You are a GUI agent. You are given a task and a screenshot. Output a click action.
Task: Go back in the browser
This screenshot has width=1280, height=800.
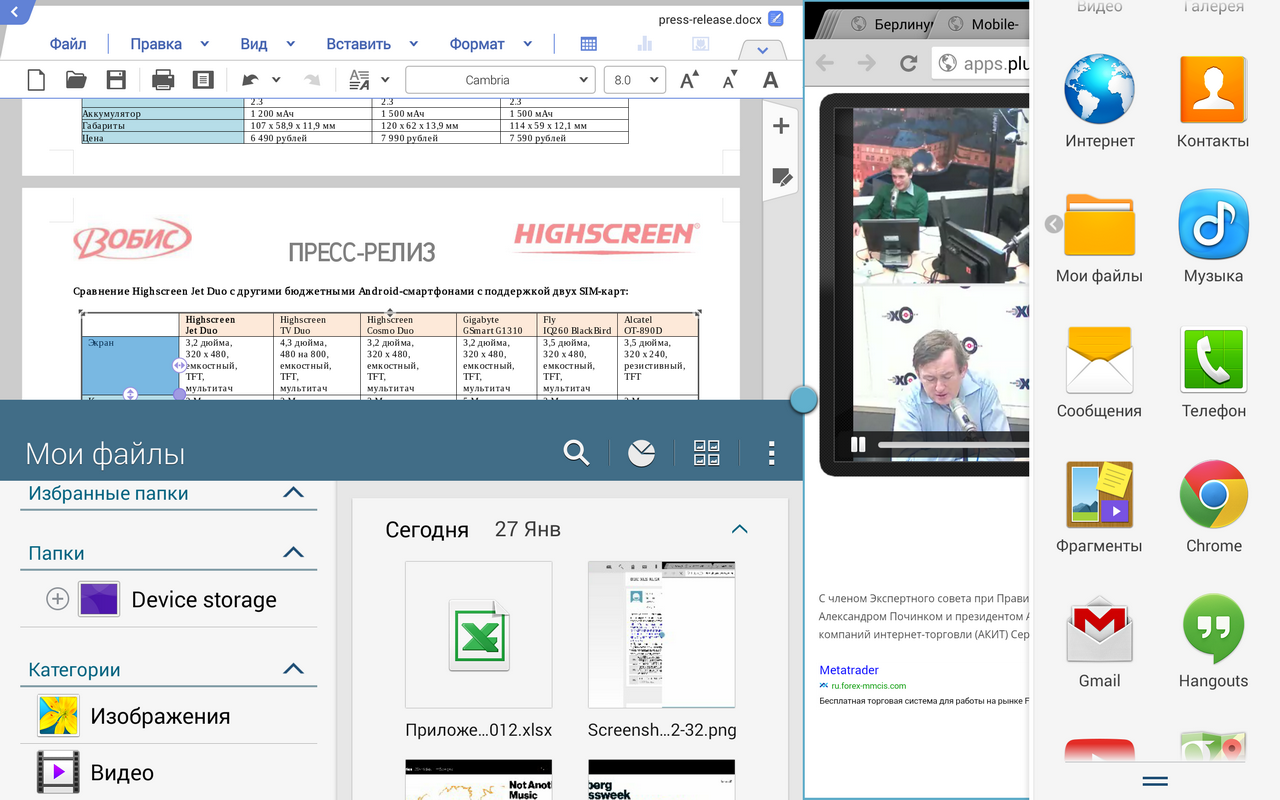point(824,63)
